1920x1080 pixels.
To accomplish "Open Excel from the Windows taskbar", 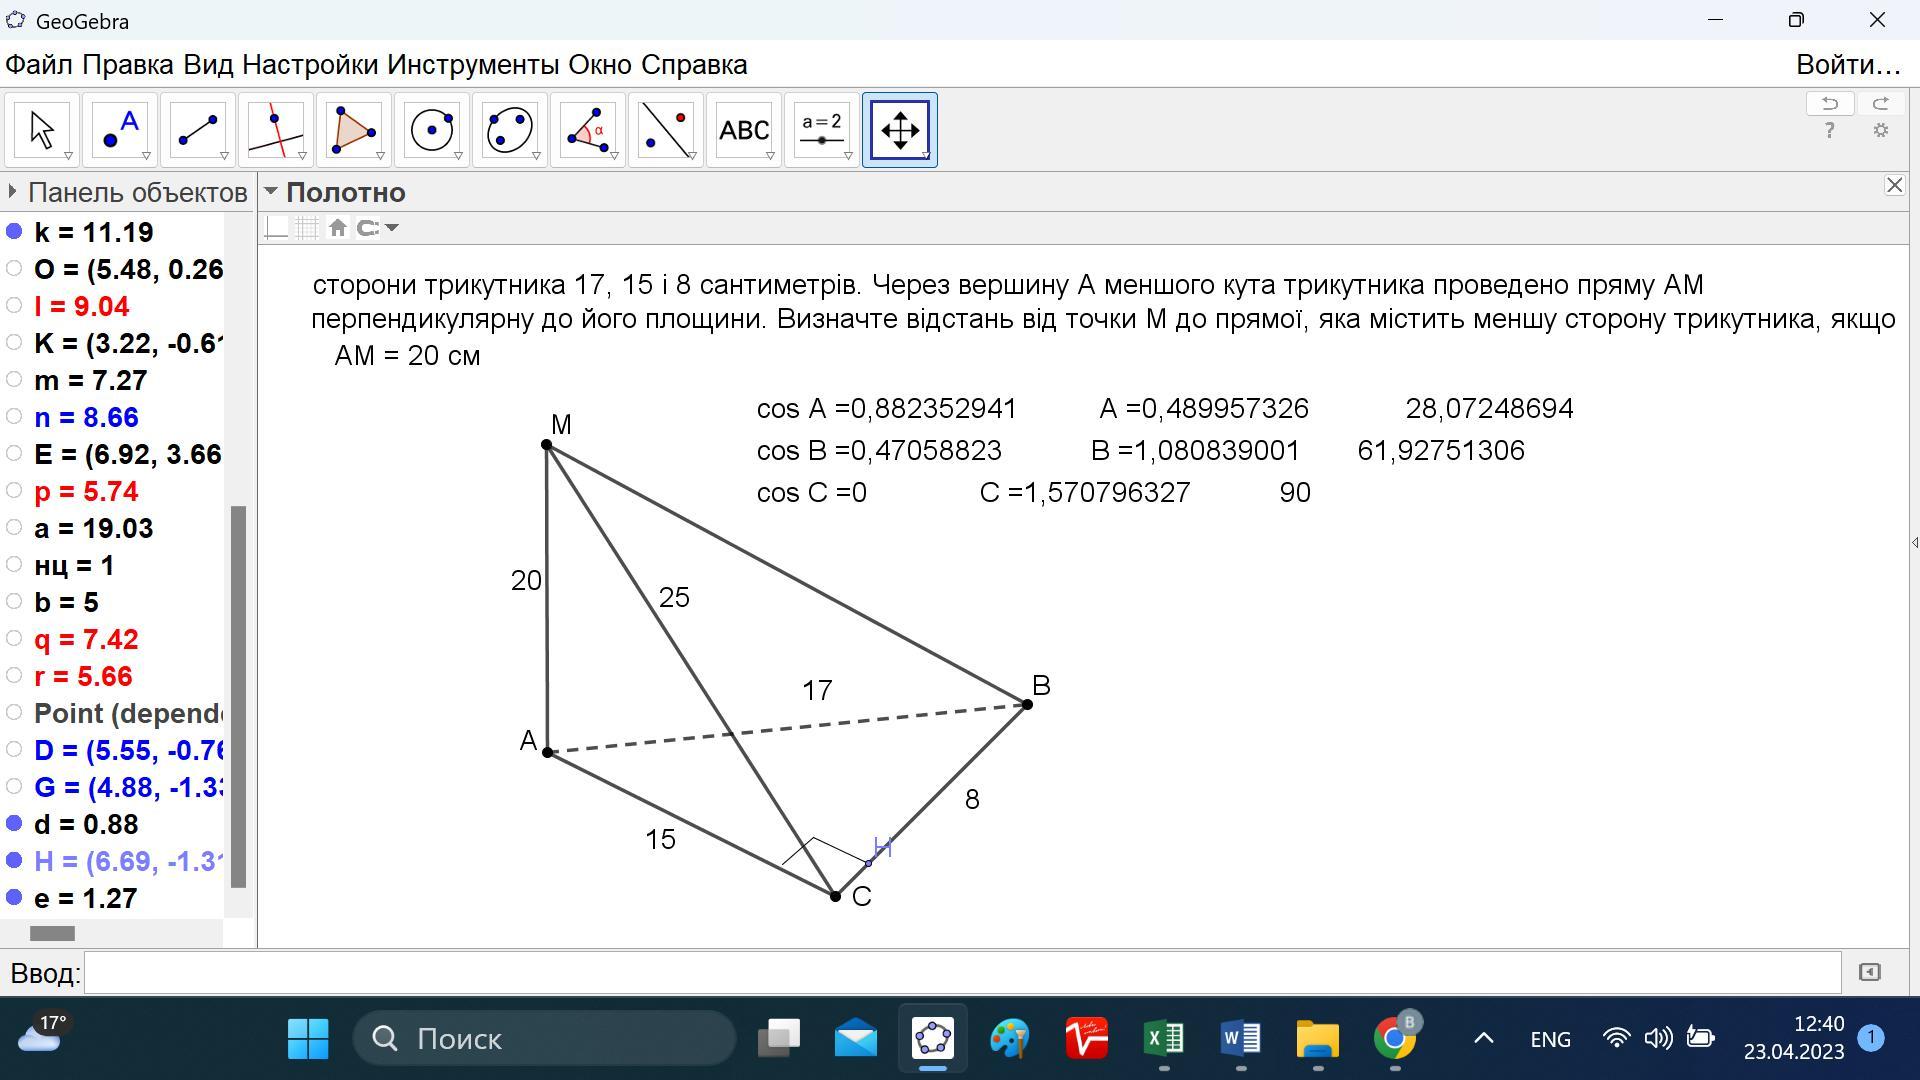I will click(x=1163, y=1039).
